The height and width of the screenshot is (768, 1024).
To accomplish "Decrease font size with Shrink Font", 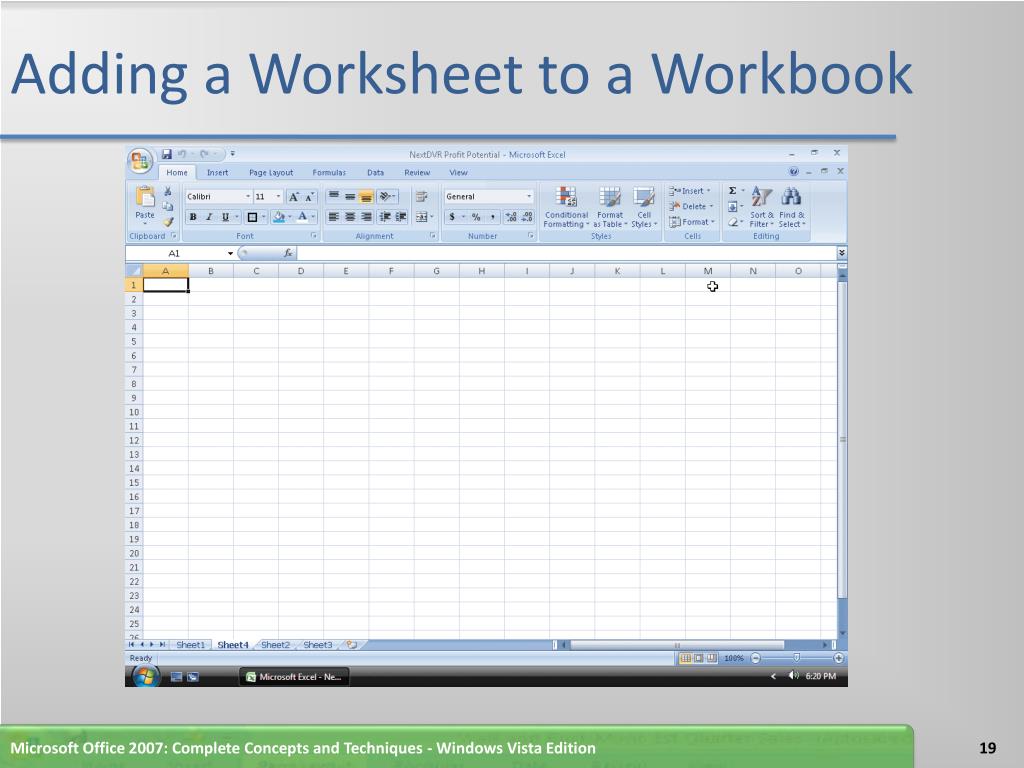I will (310, 197).
